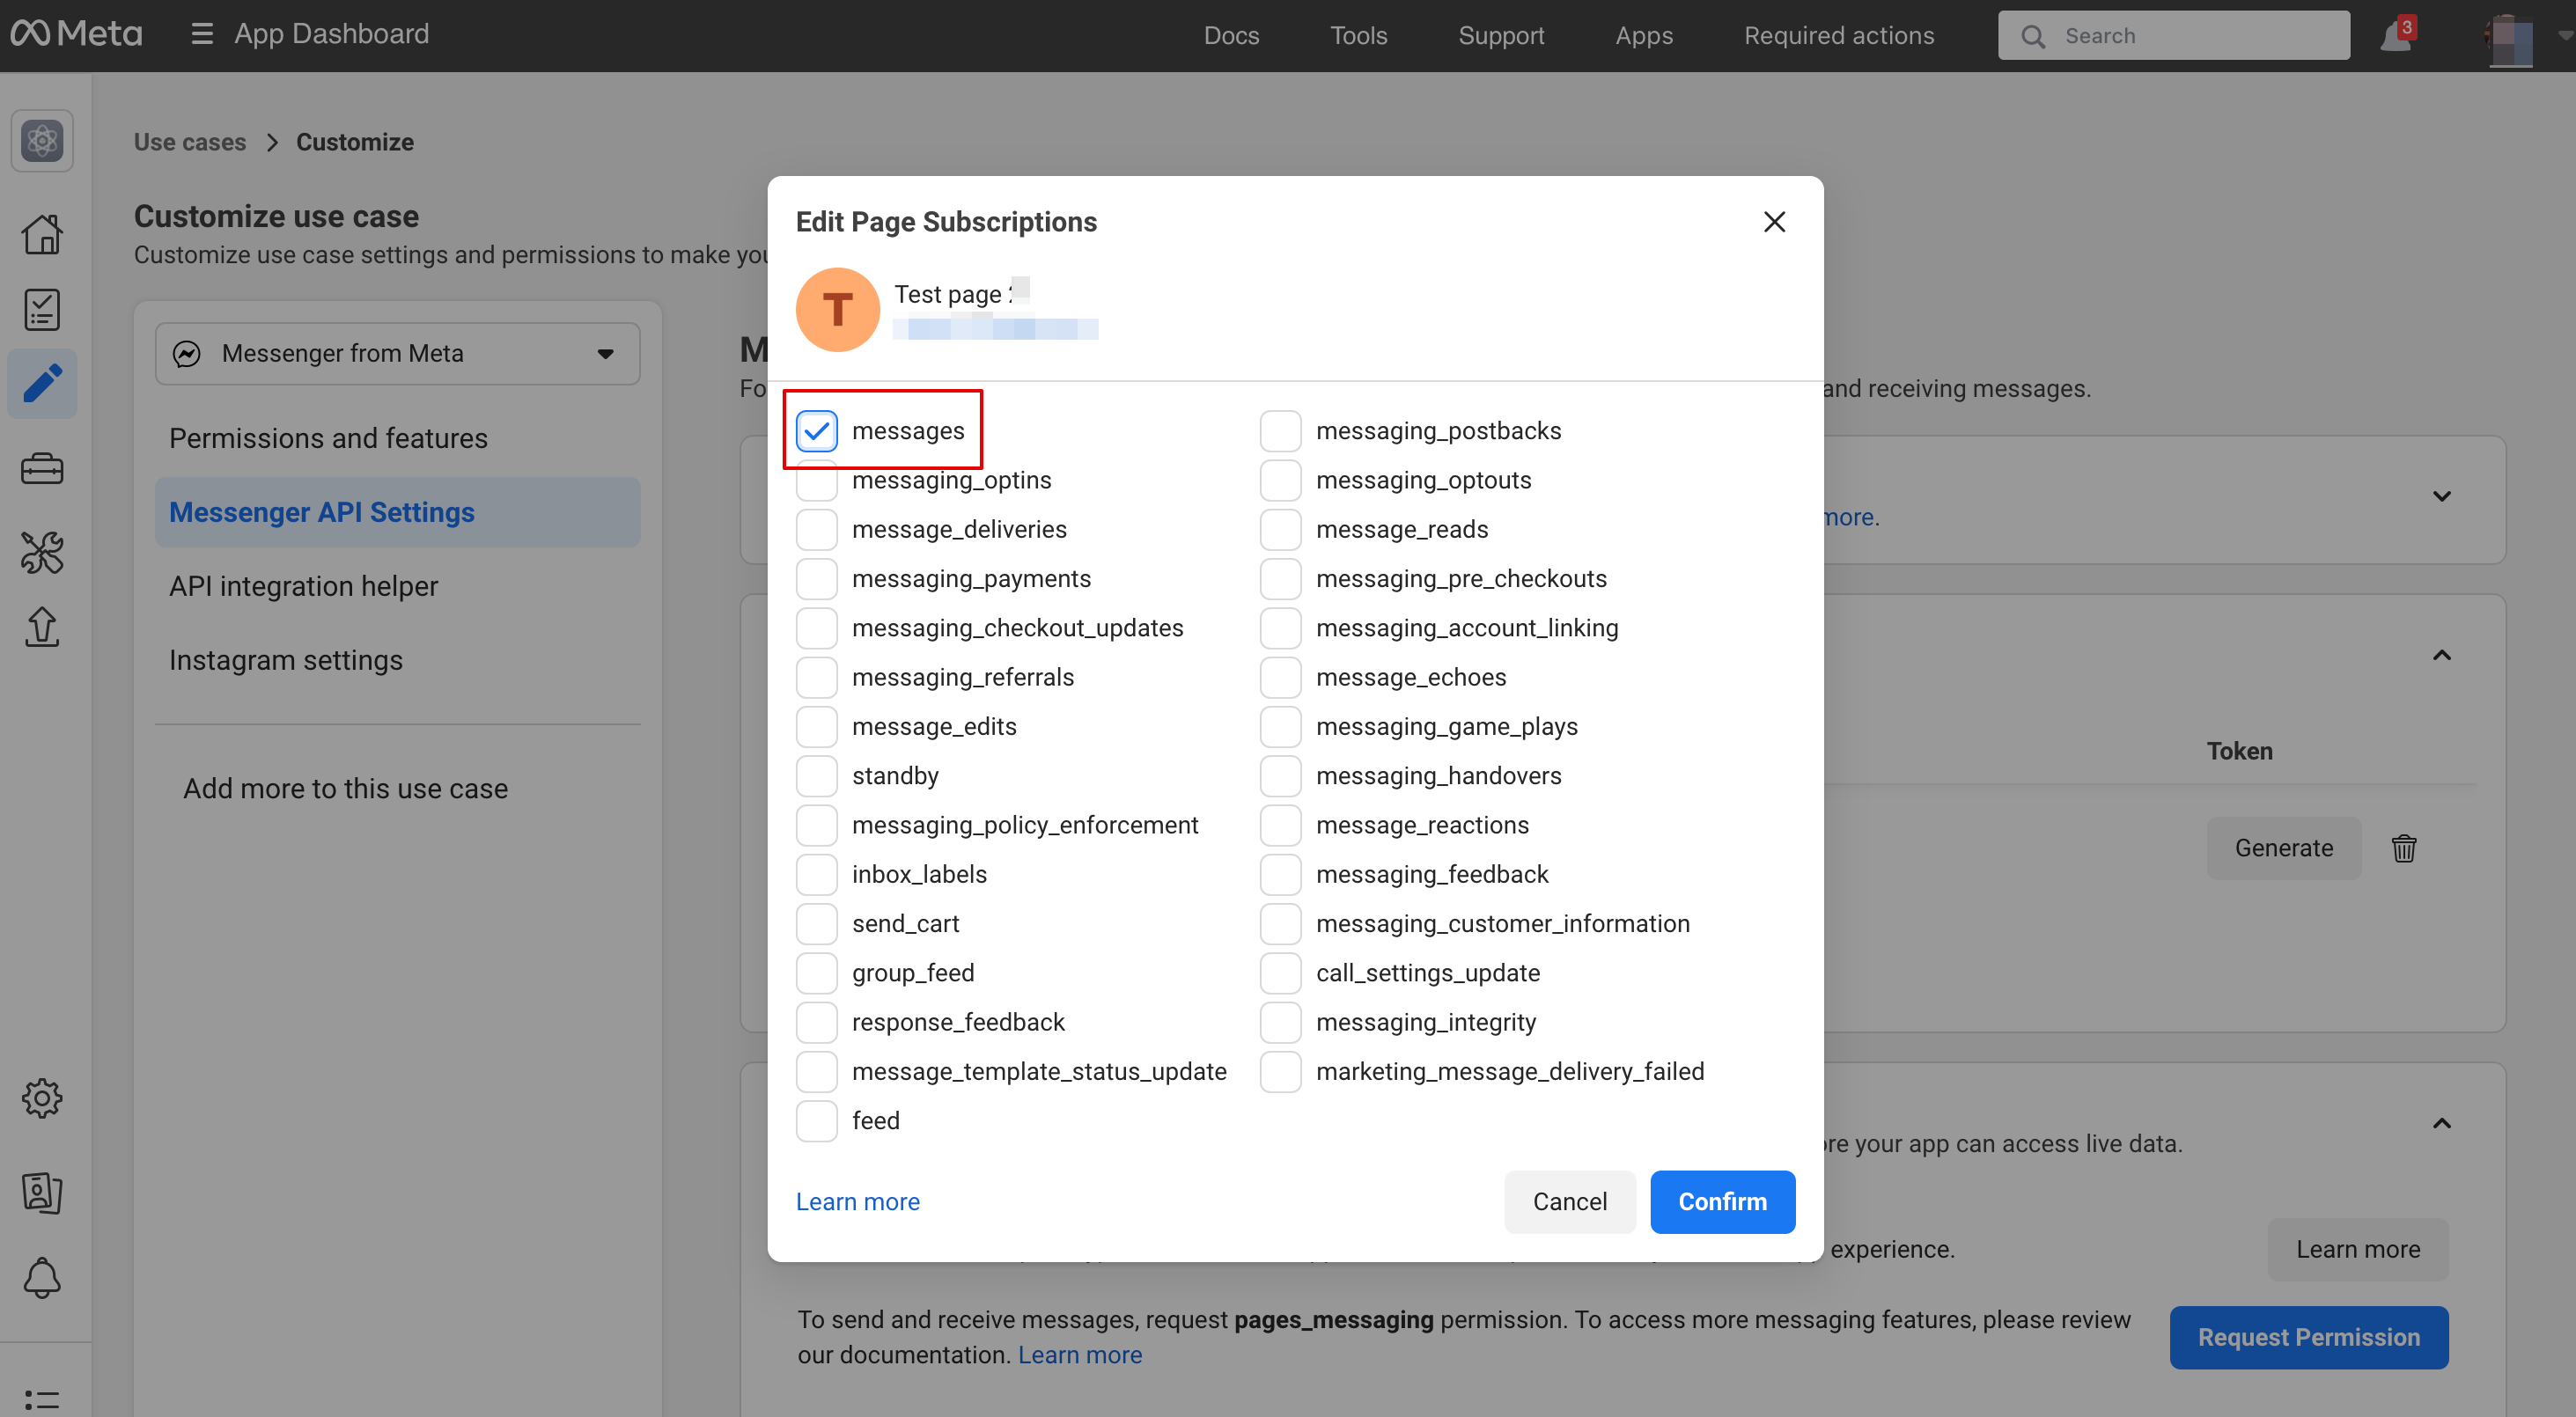Expand the collapsed section chevron down arrow
This screenshot has height=1417, width=2576.
pyautogui.click(x=2441, y=496)
